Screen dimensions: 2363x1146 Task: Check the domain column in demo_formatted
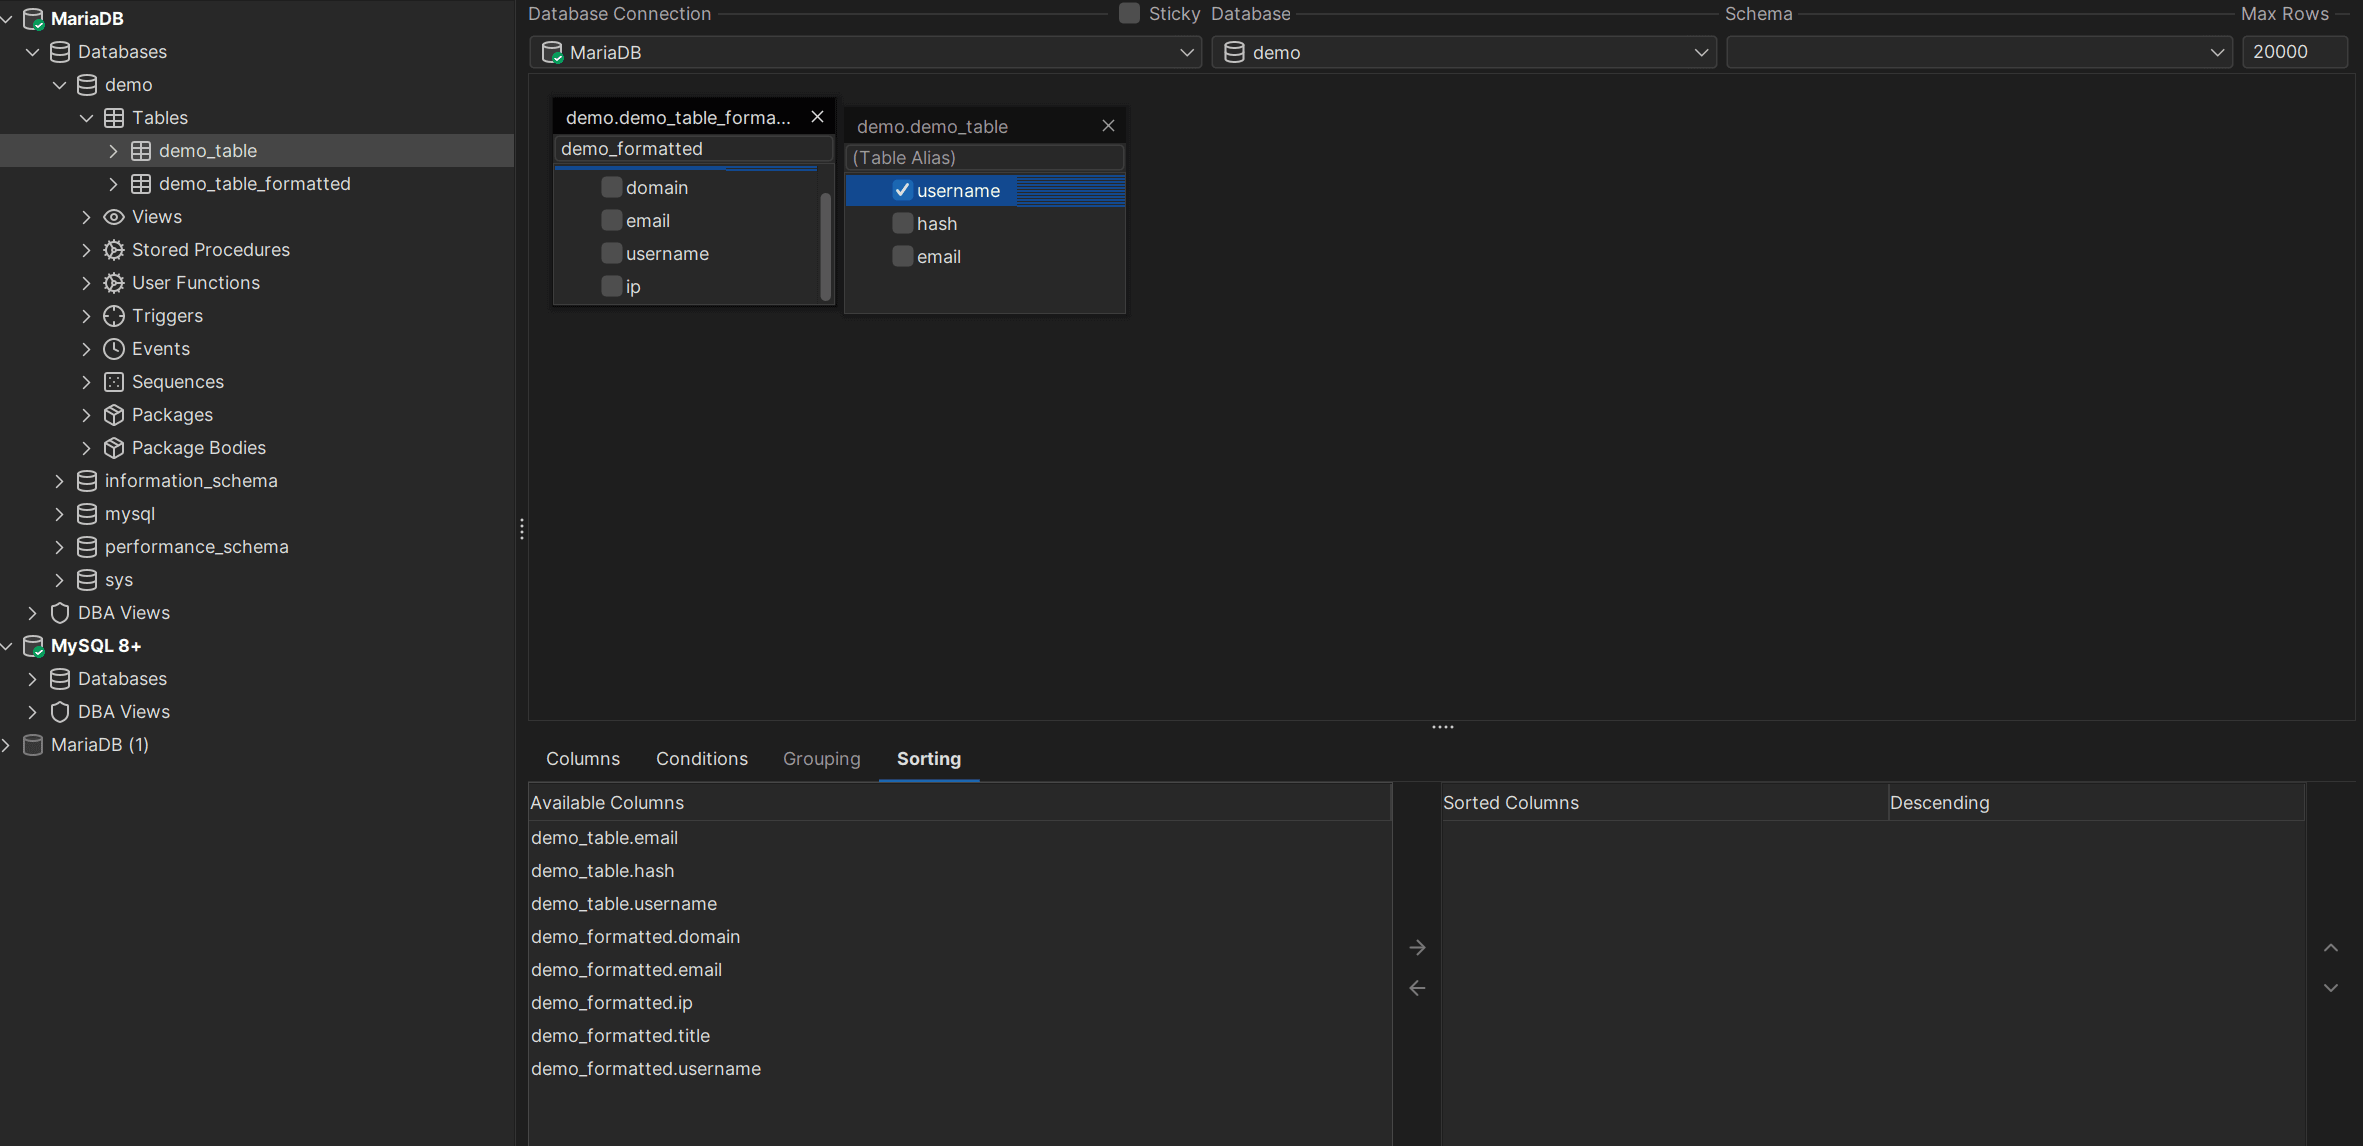pos(611,187)
